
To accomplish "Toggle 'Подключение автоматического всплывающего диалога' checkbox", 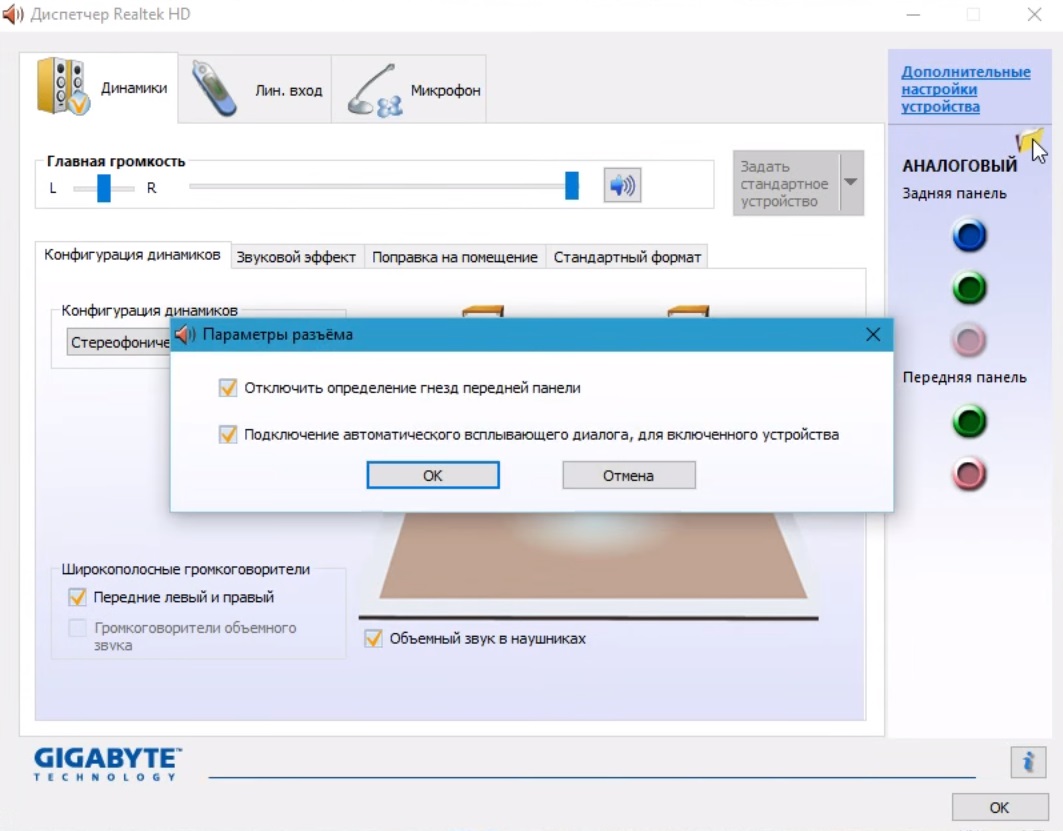I will coord(228,435).
